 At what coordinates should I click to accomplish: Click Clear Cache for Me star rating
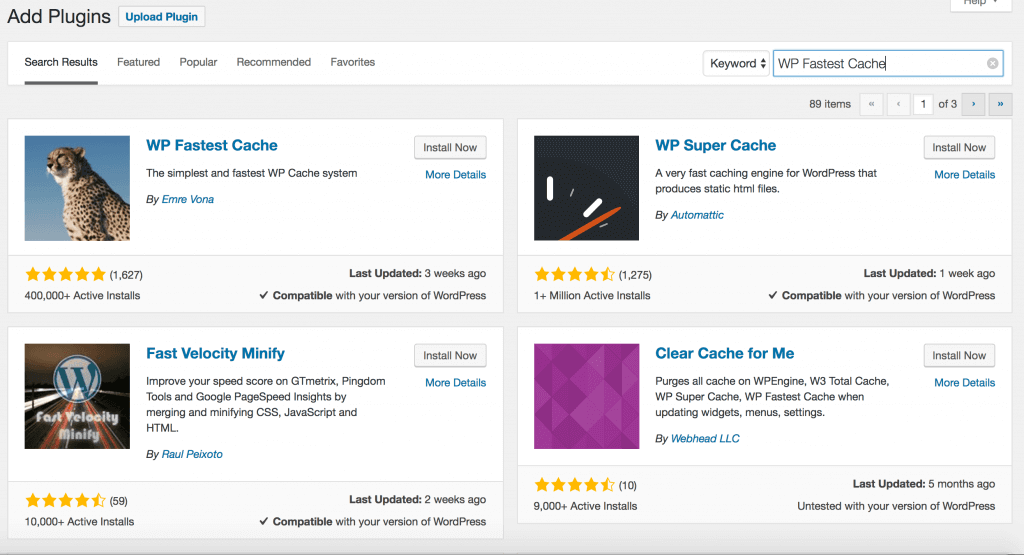tap(575, 484)
